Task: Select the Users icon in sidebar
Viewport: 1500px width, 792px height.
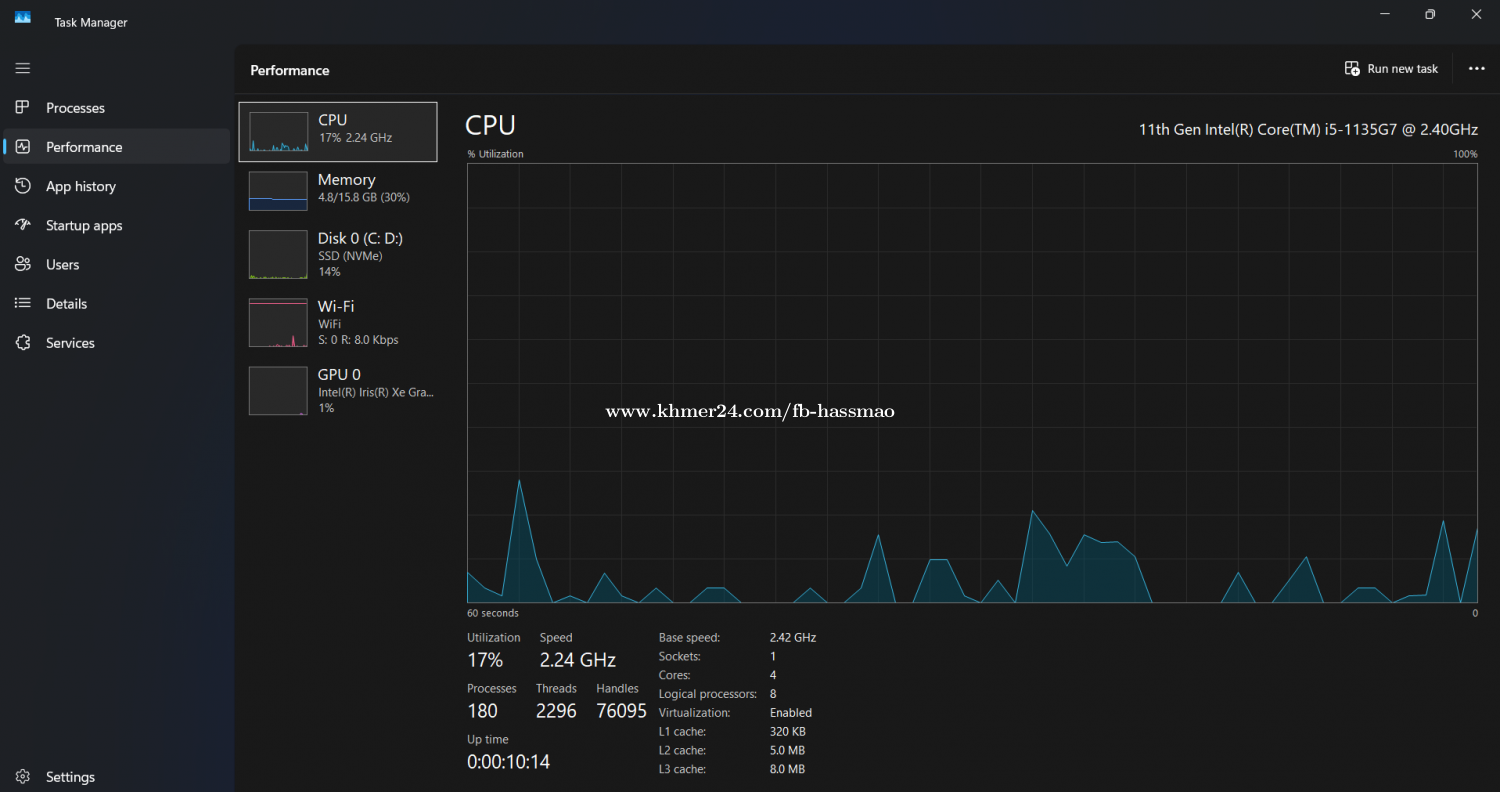Action: (23, 264)
